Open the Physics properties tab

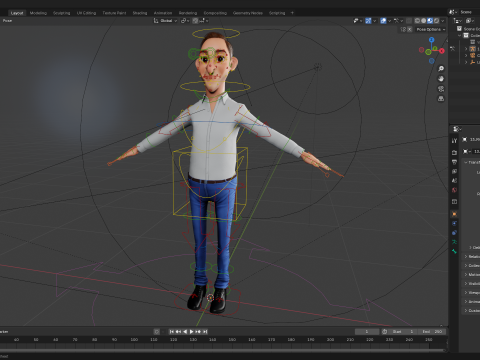pyautogui.click(x=454, y=223)
